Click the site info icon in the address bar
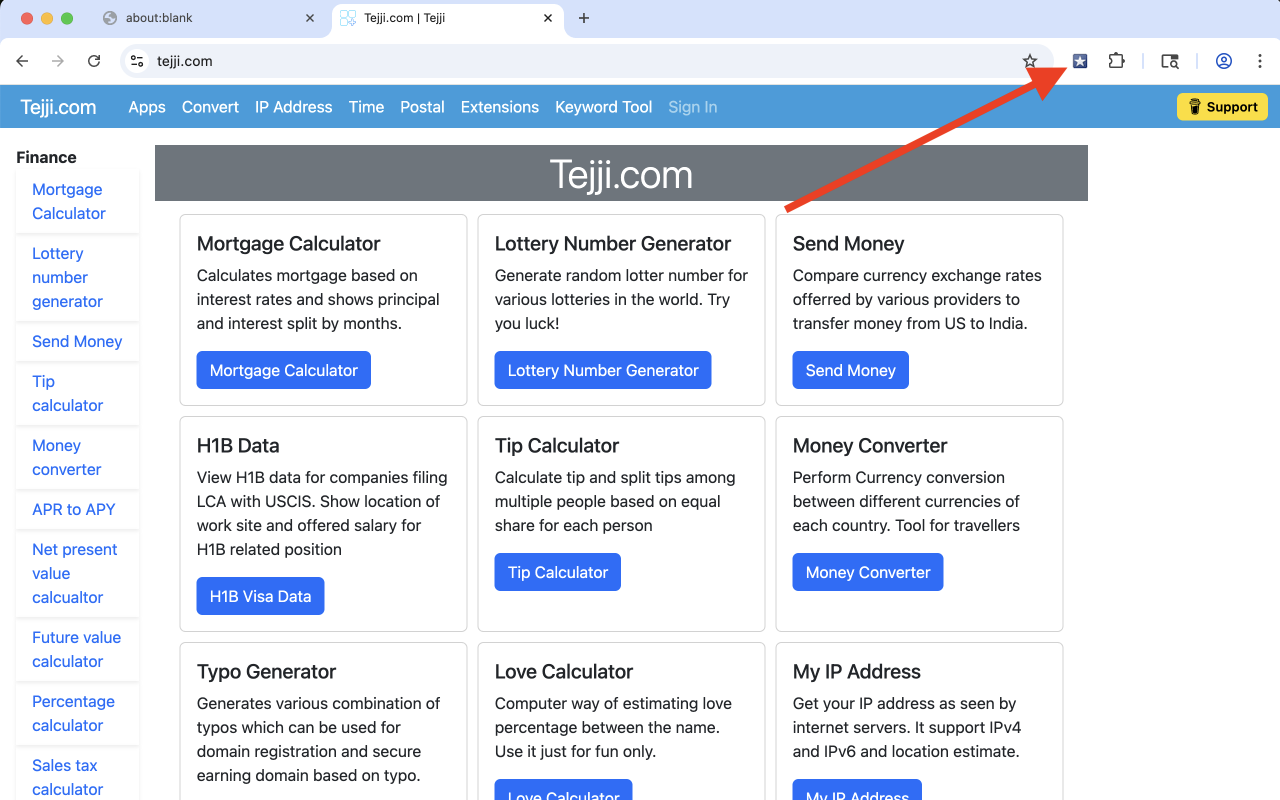The image size is (1280, 800). (x=136, y=61)
